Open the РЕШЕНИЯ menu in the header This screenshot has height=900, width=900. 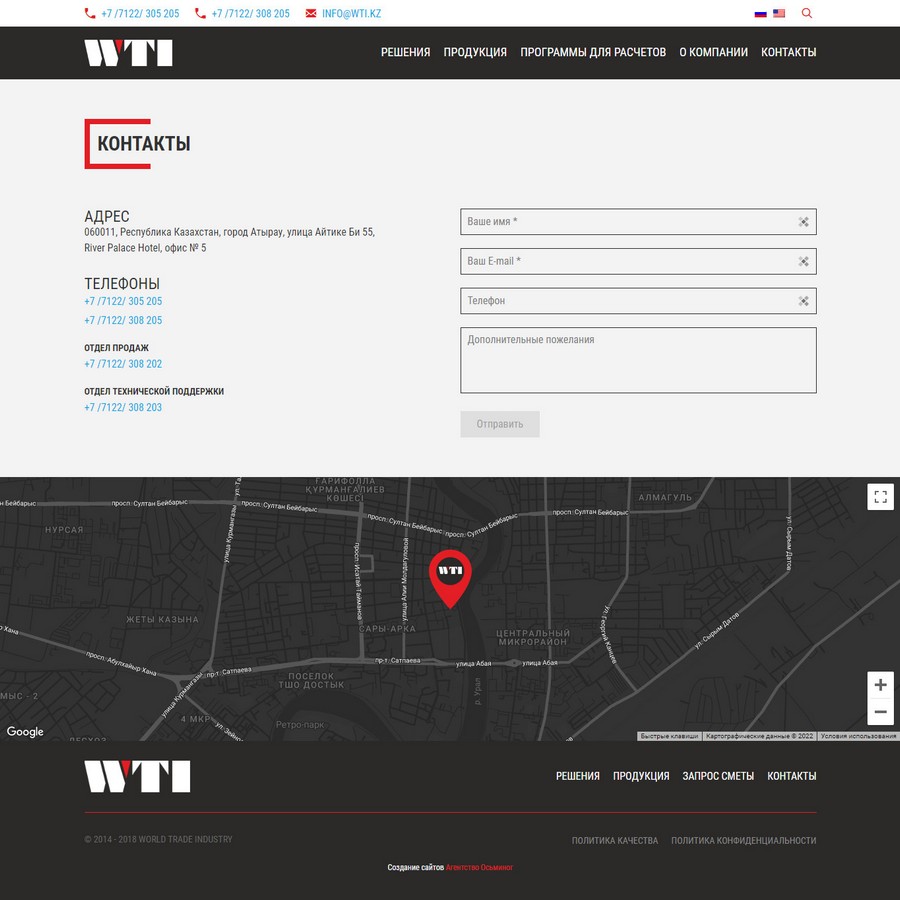[405, 52]
